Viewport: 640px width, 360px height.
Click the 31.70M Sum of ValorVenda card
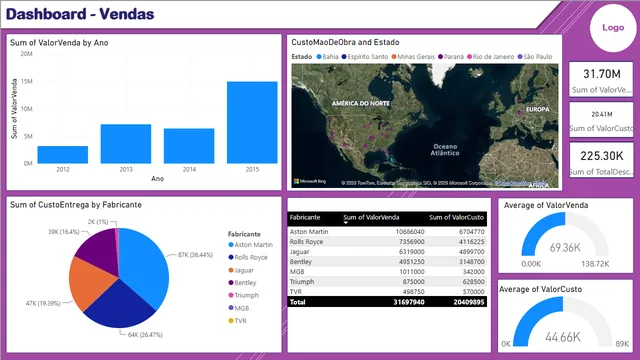pos(601,80)
